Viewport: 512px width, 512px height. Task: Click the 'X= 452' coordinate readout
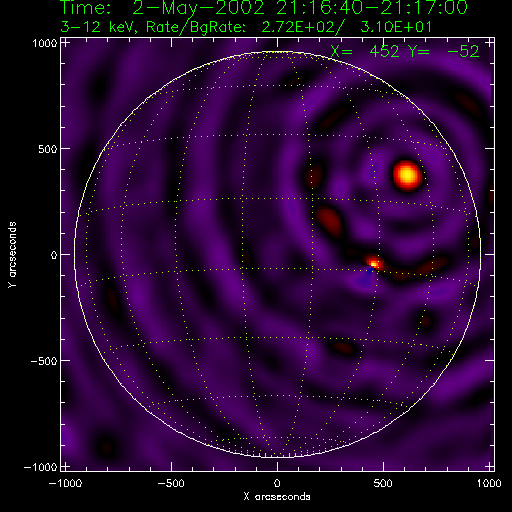tap(365, 51)
